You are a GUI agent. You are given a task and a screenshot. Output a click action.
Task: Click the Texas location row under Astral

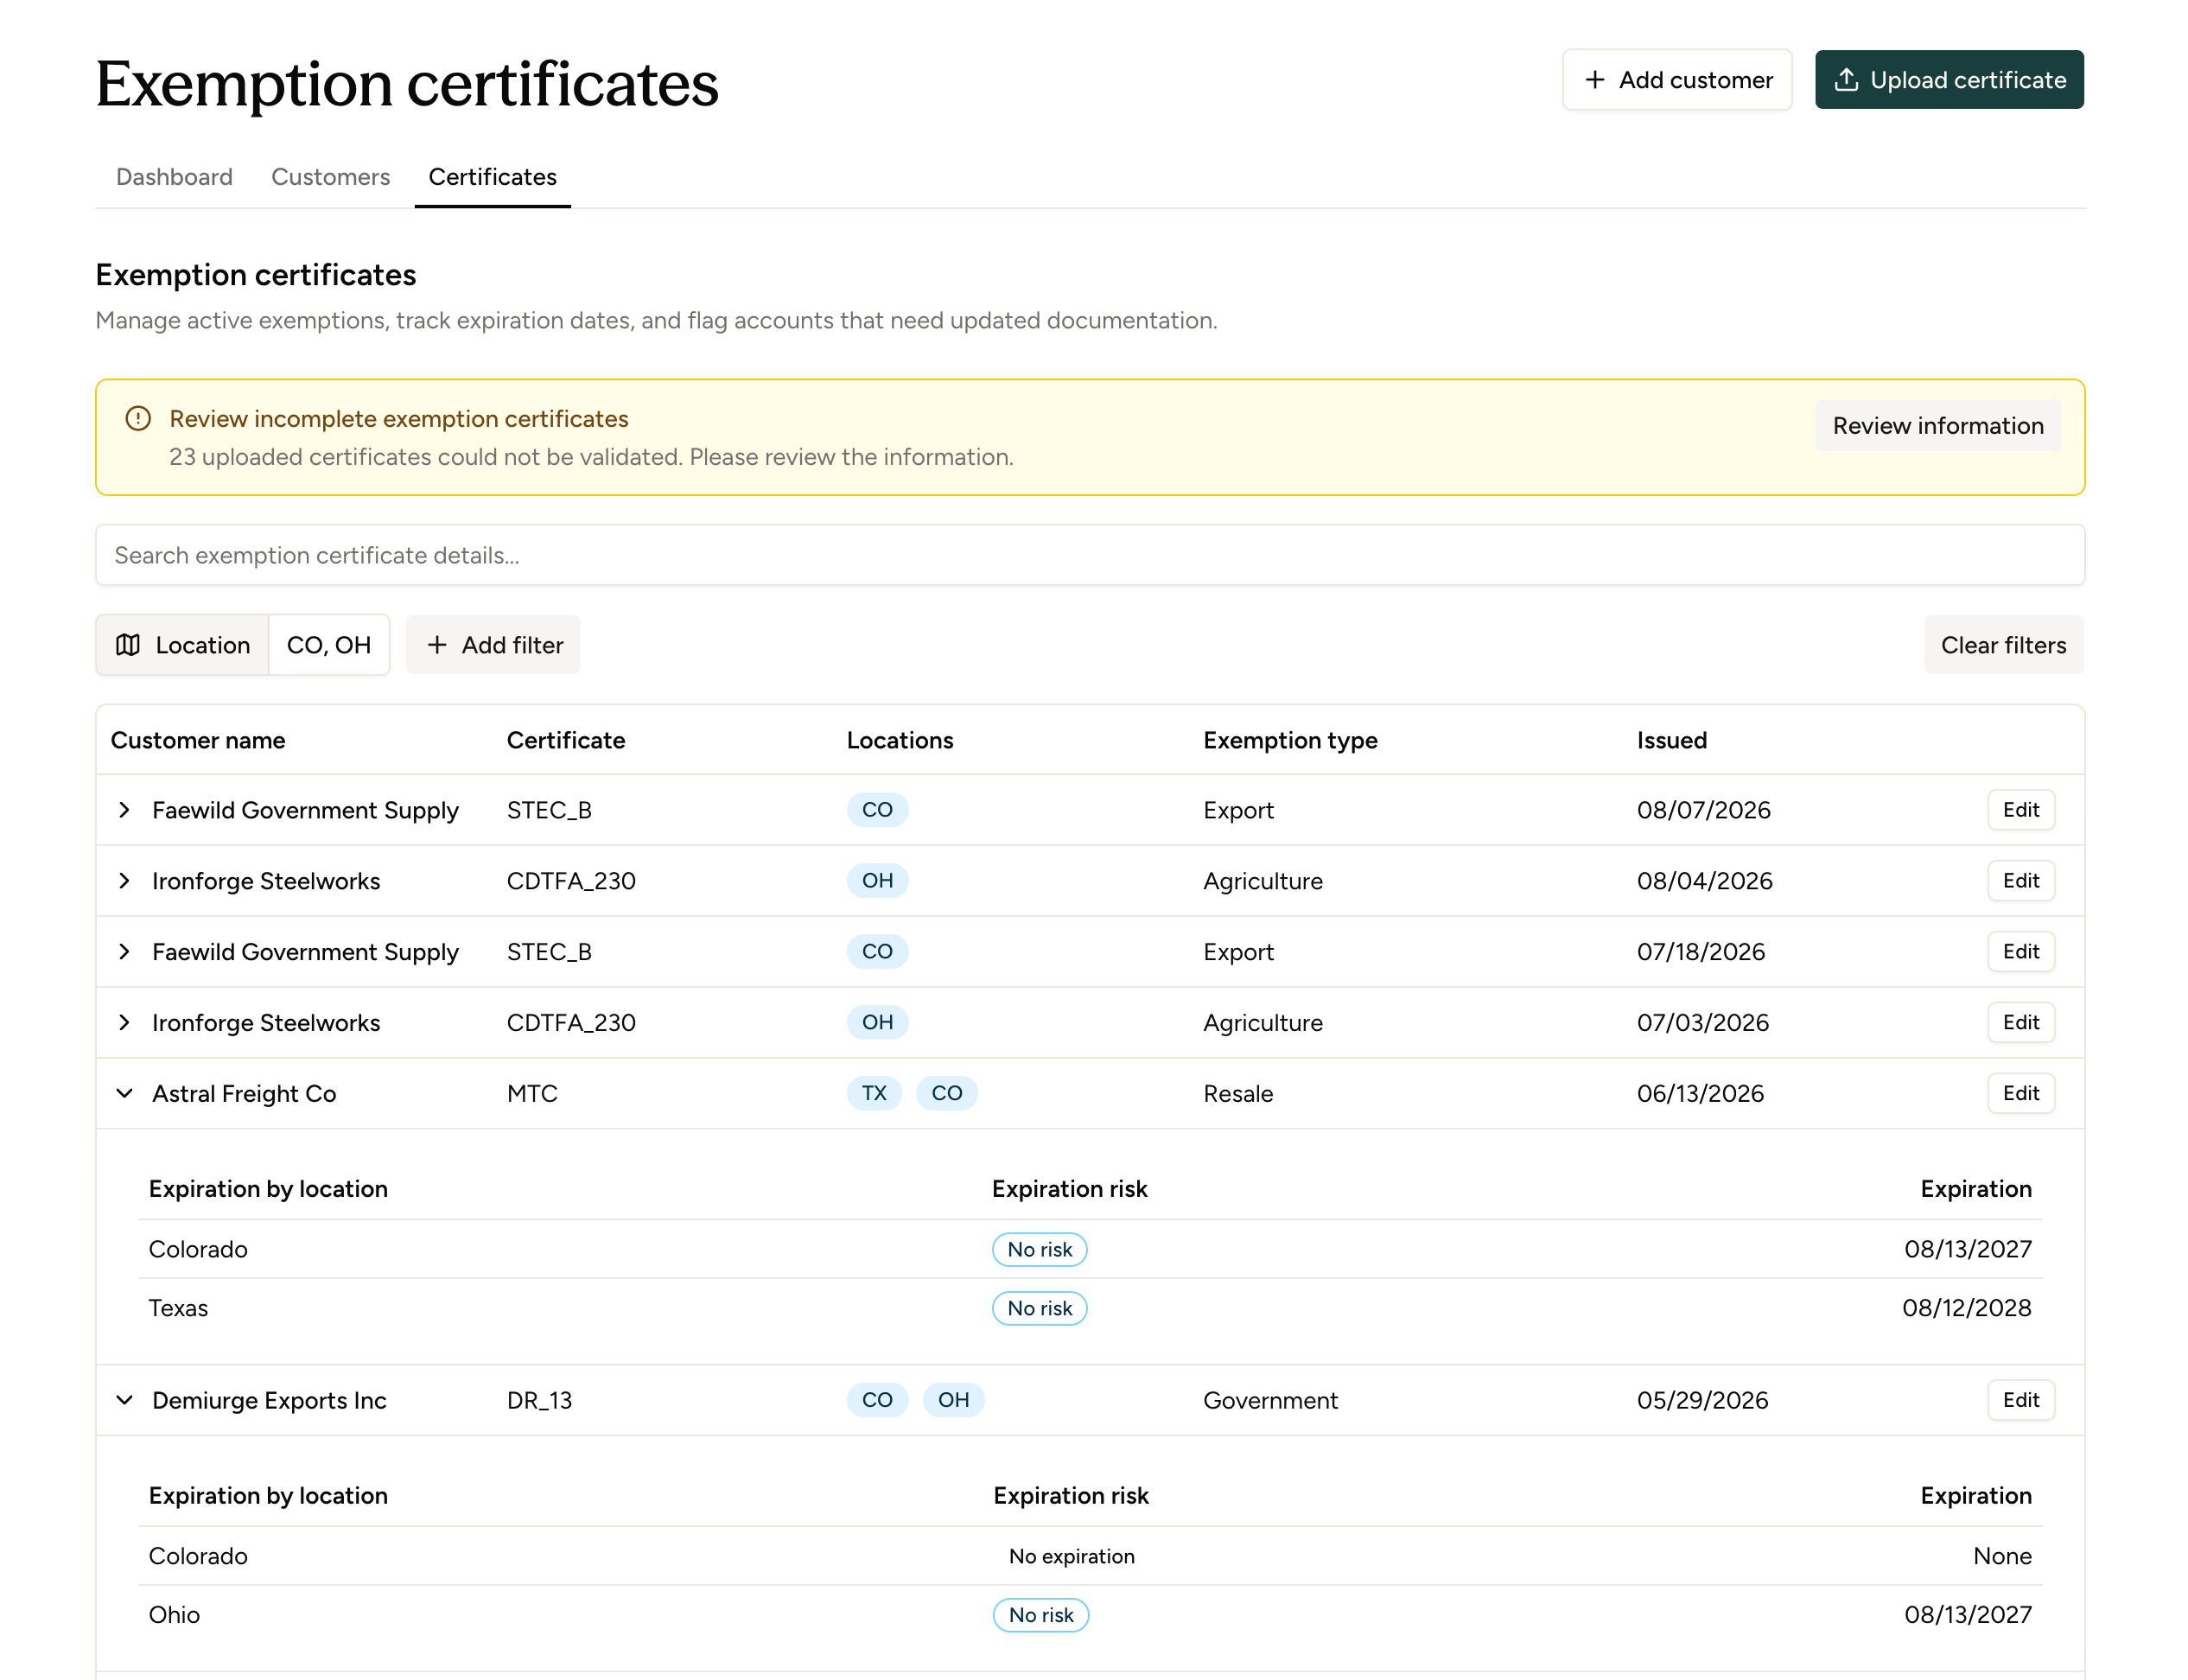(x=1090, y=1309)
